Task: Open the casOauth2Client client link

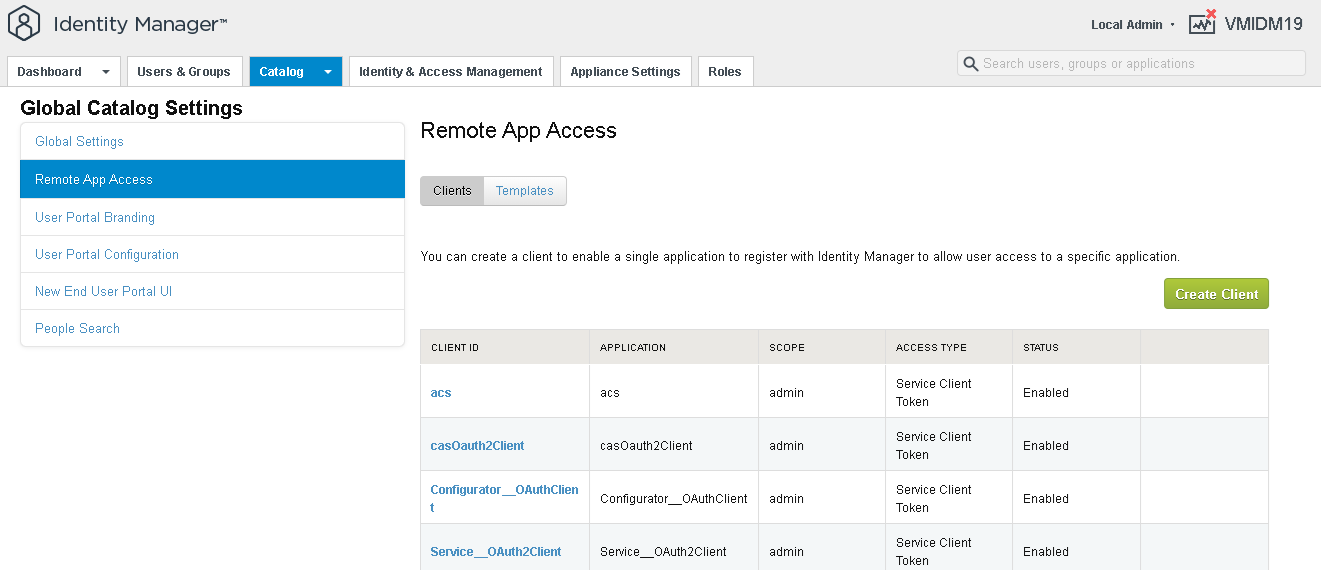Action: click(478, 446)
